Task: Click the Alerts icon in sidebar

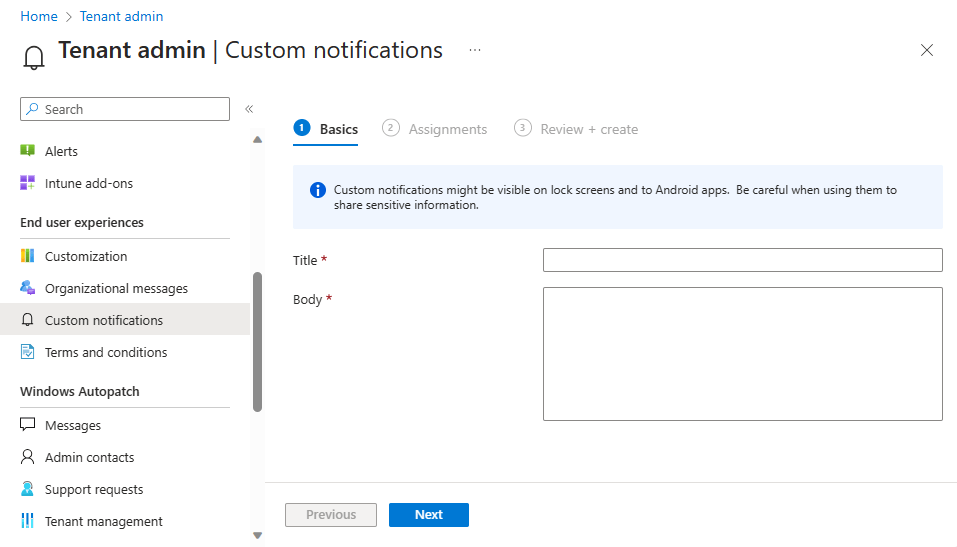Action: 28,151
